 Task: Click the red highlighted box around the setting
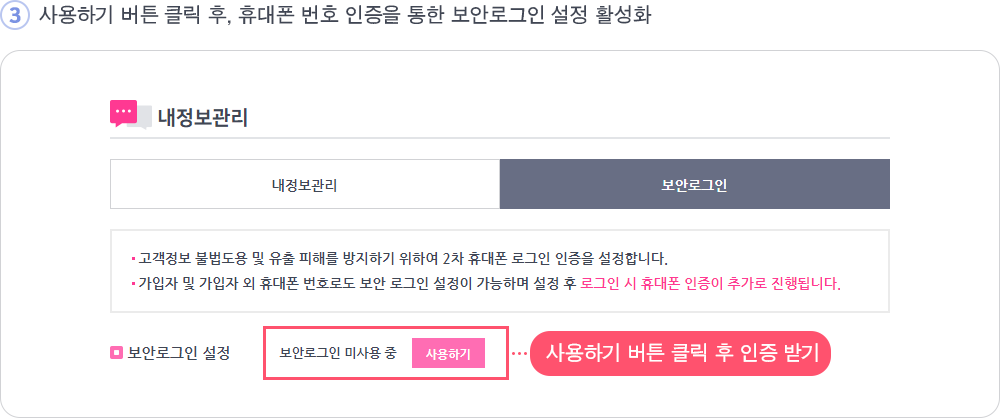[386, 353]
